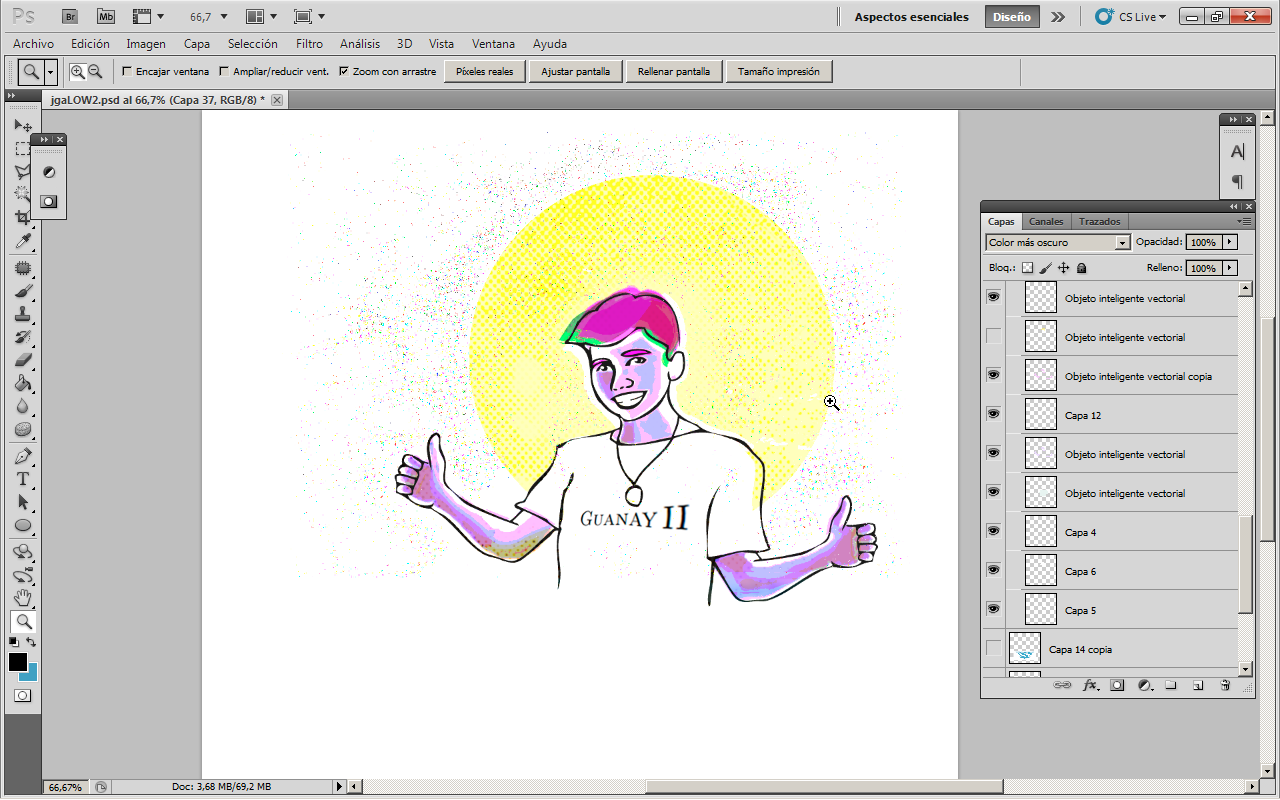Select the Move tool

pyautogui.click(x=22, y=126)
